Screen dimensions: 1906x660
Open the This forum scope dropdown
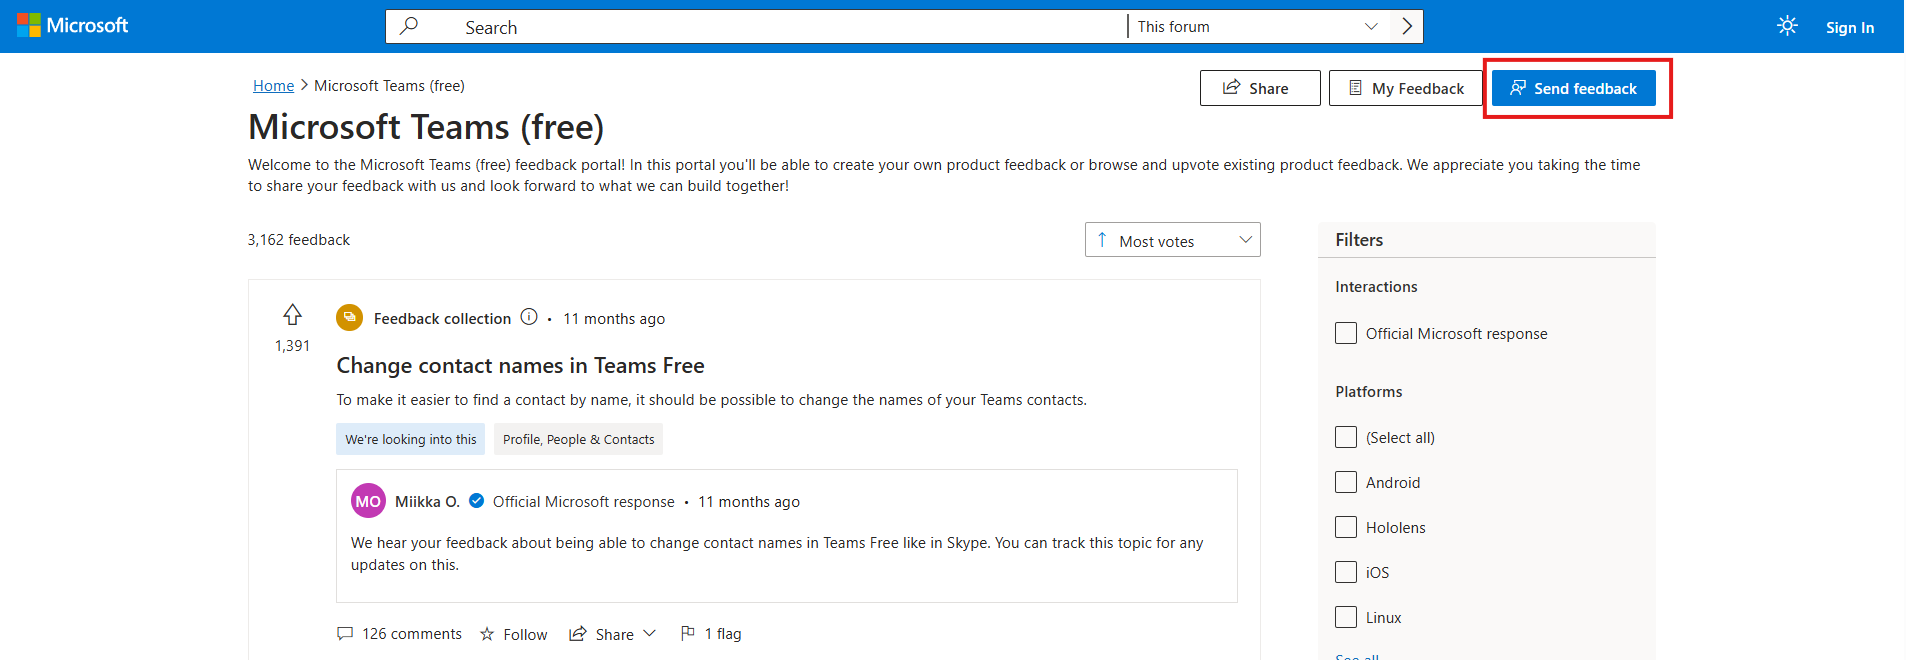point(1258,26)
